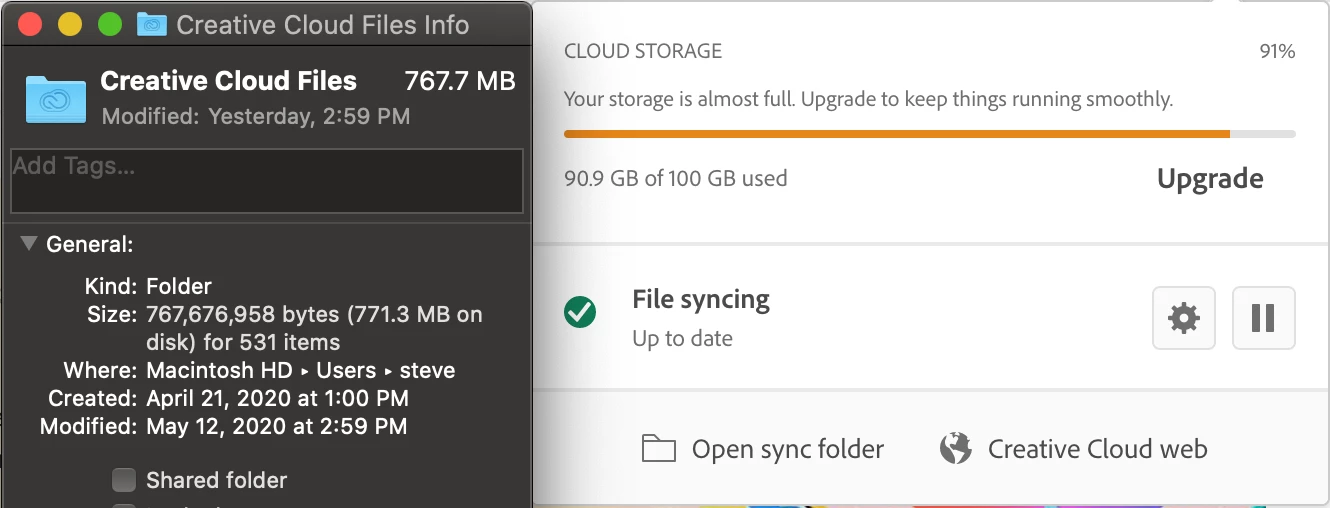Click the File syncing heading

click(x=701, y=299)
